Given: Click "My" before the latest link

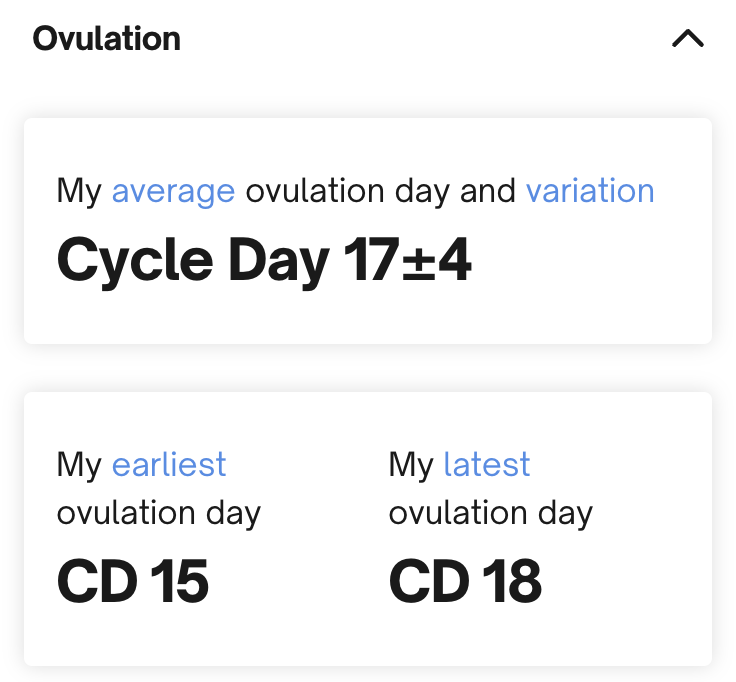Looking at the screenshot, I should click(411, 464).
